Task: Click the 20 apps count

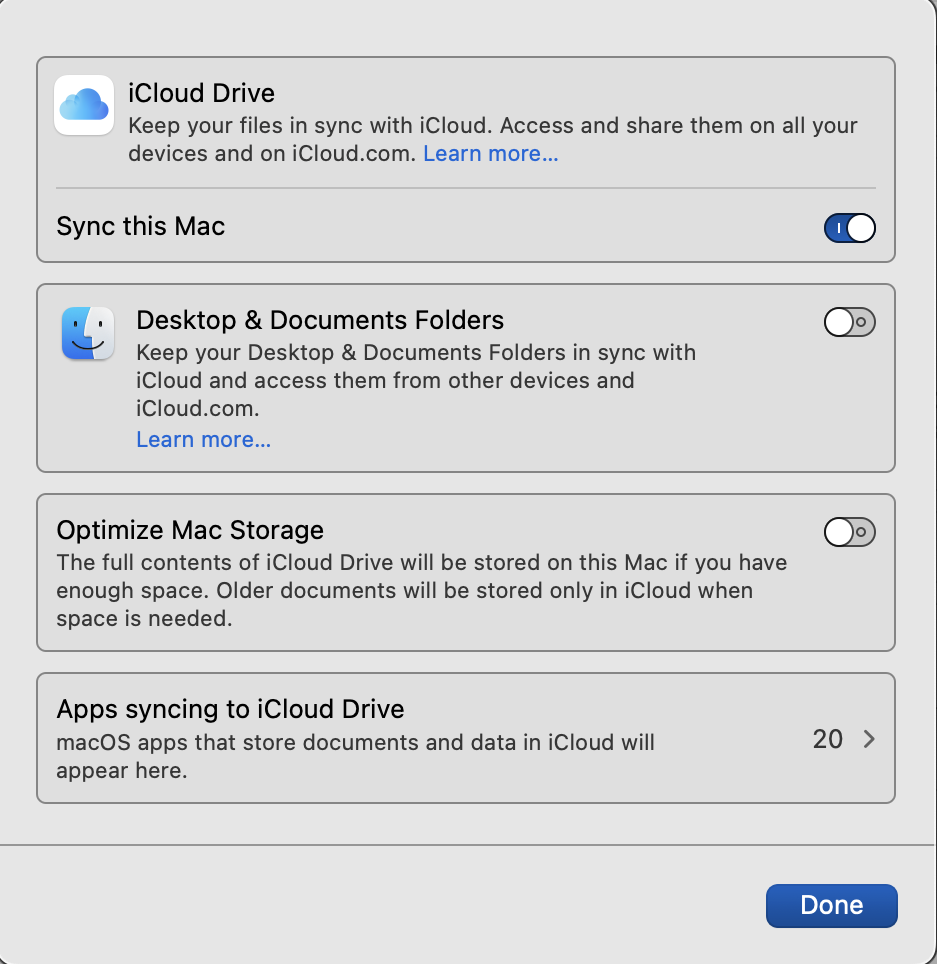Action: pos(828,739)
